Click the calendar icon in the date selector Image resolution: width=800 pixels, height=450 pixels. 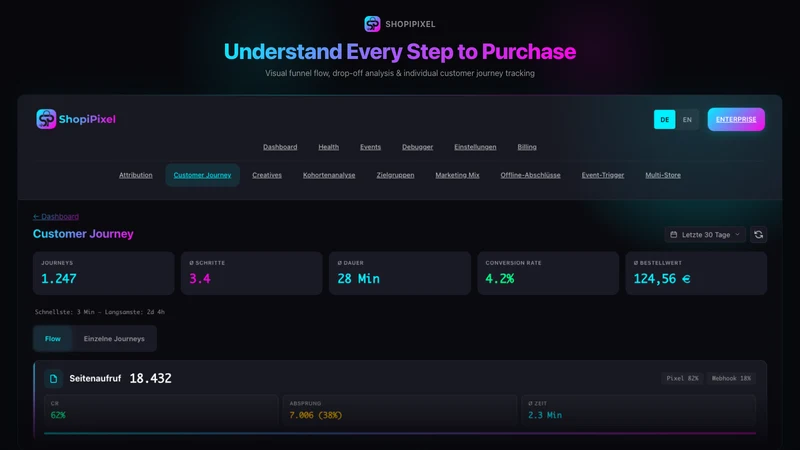(673, 235)
